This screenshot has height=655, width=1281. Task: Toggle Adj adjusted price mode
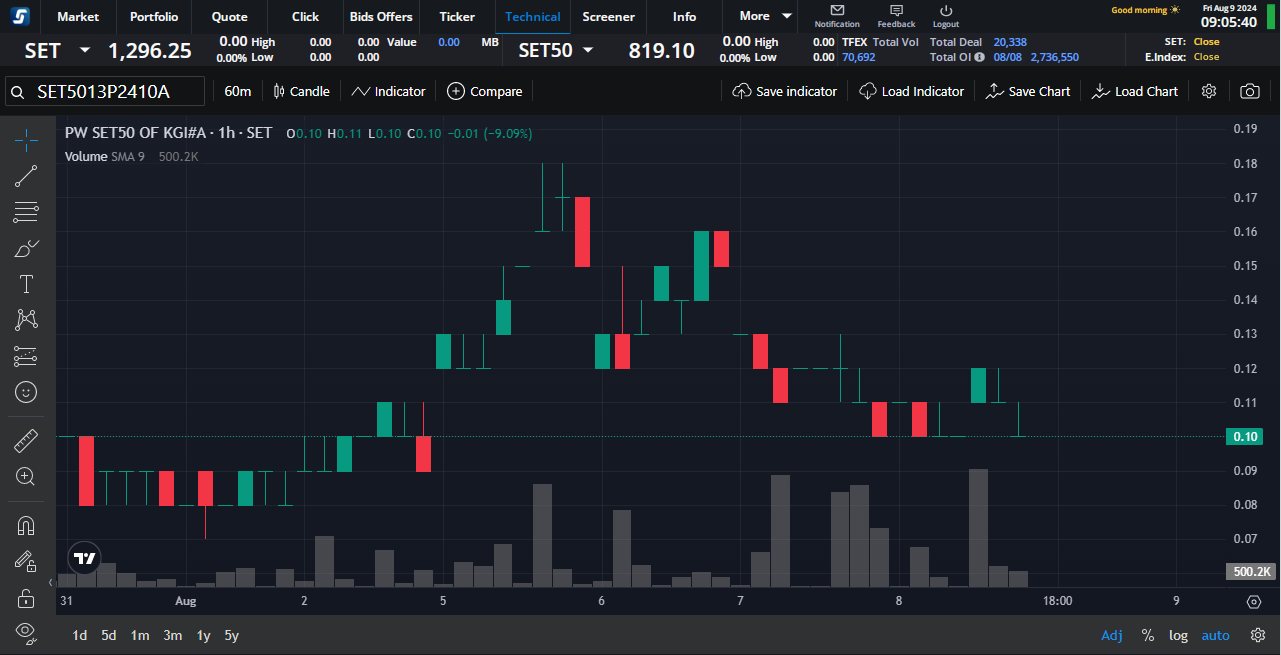click(x=1111, y=635)
